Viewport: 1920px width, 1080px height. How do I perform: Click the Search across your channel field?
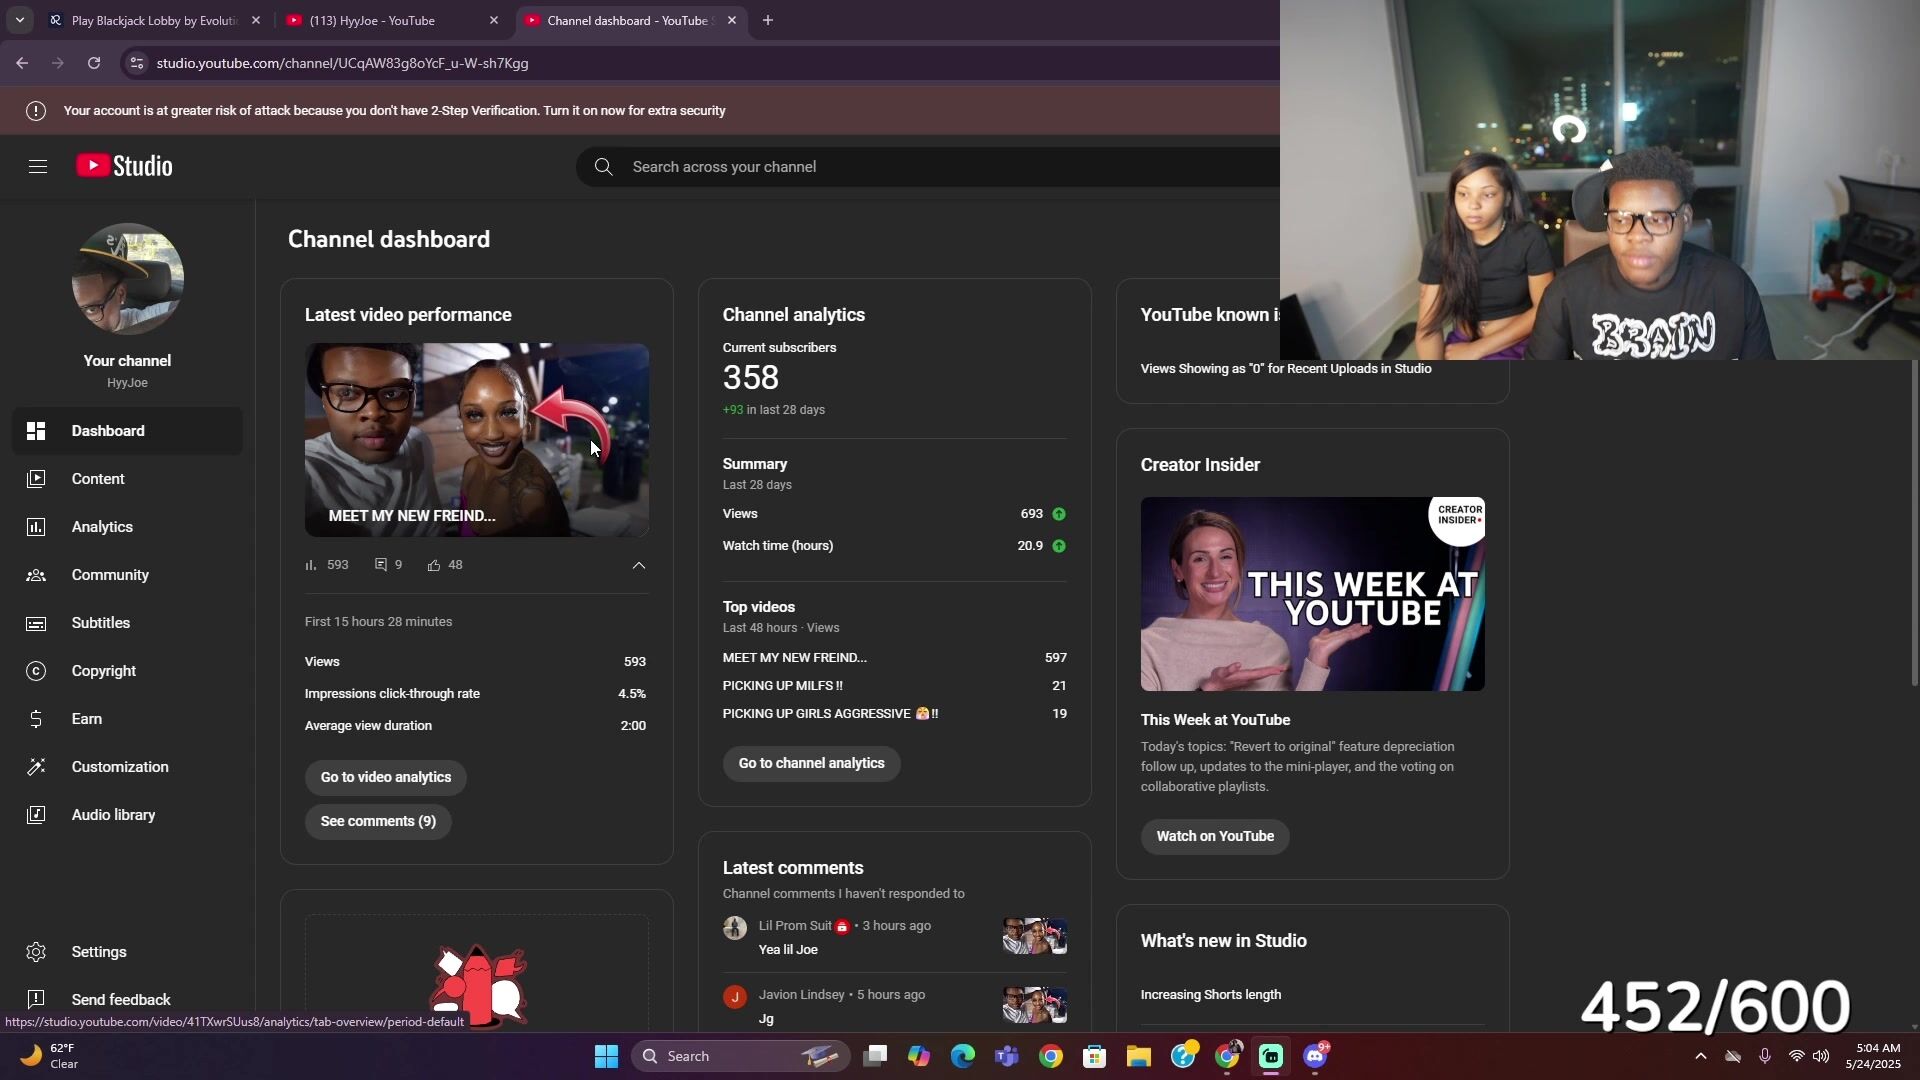930,167
